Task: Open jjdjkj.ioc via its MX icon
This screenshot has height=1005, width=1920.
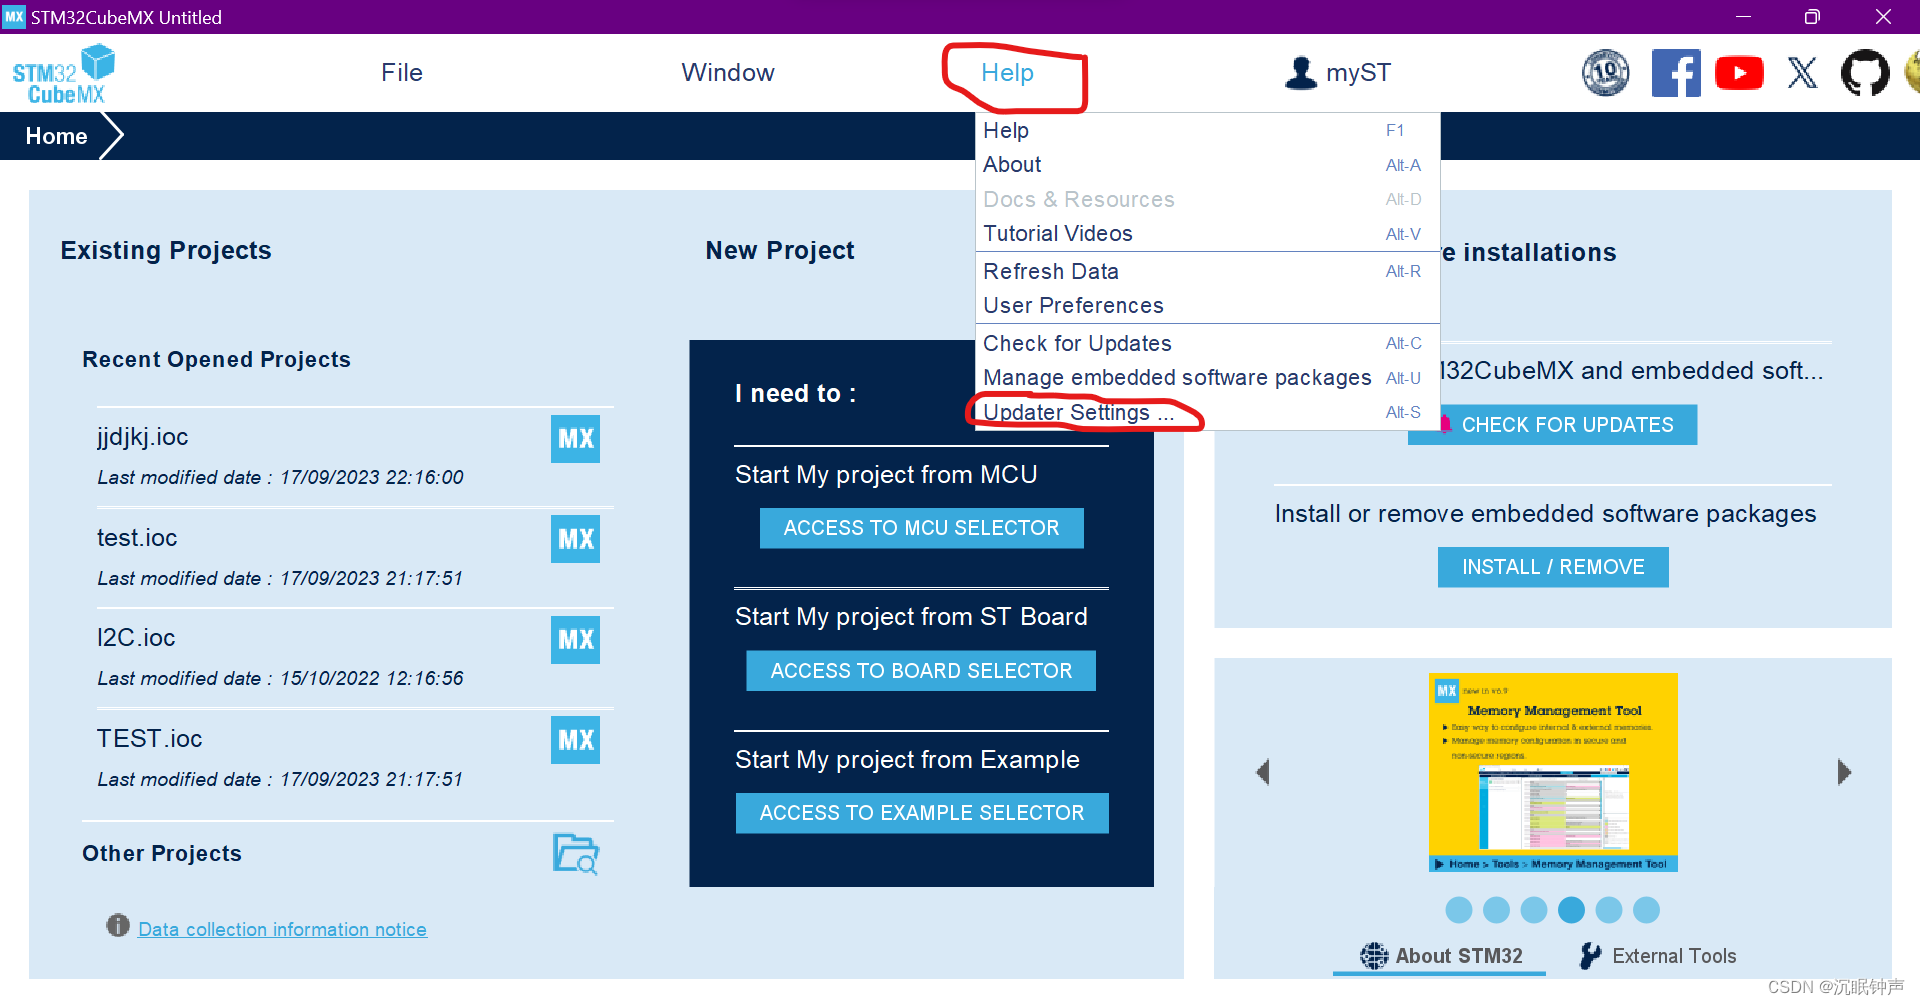Action: click(x=575, y=438)
